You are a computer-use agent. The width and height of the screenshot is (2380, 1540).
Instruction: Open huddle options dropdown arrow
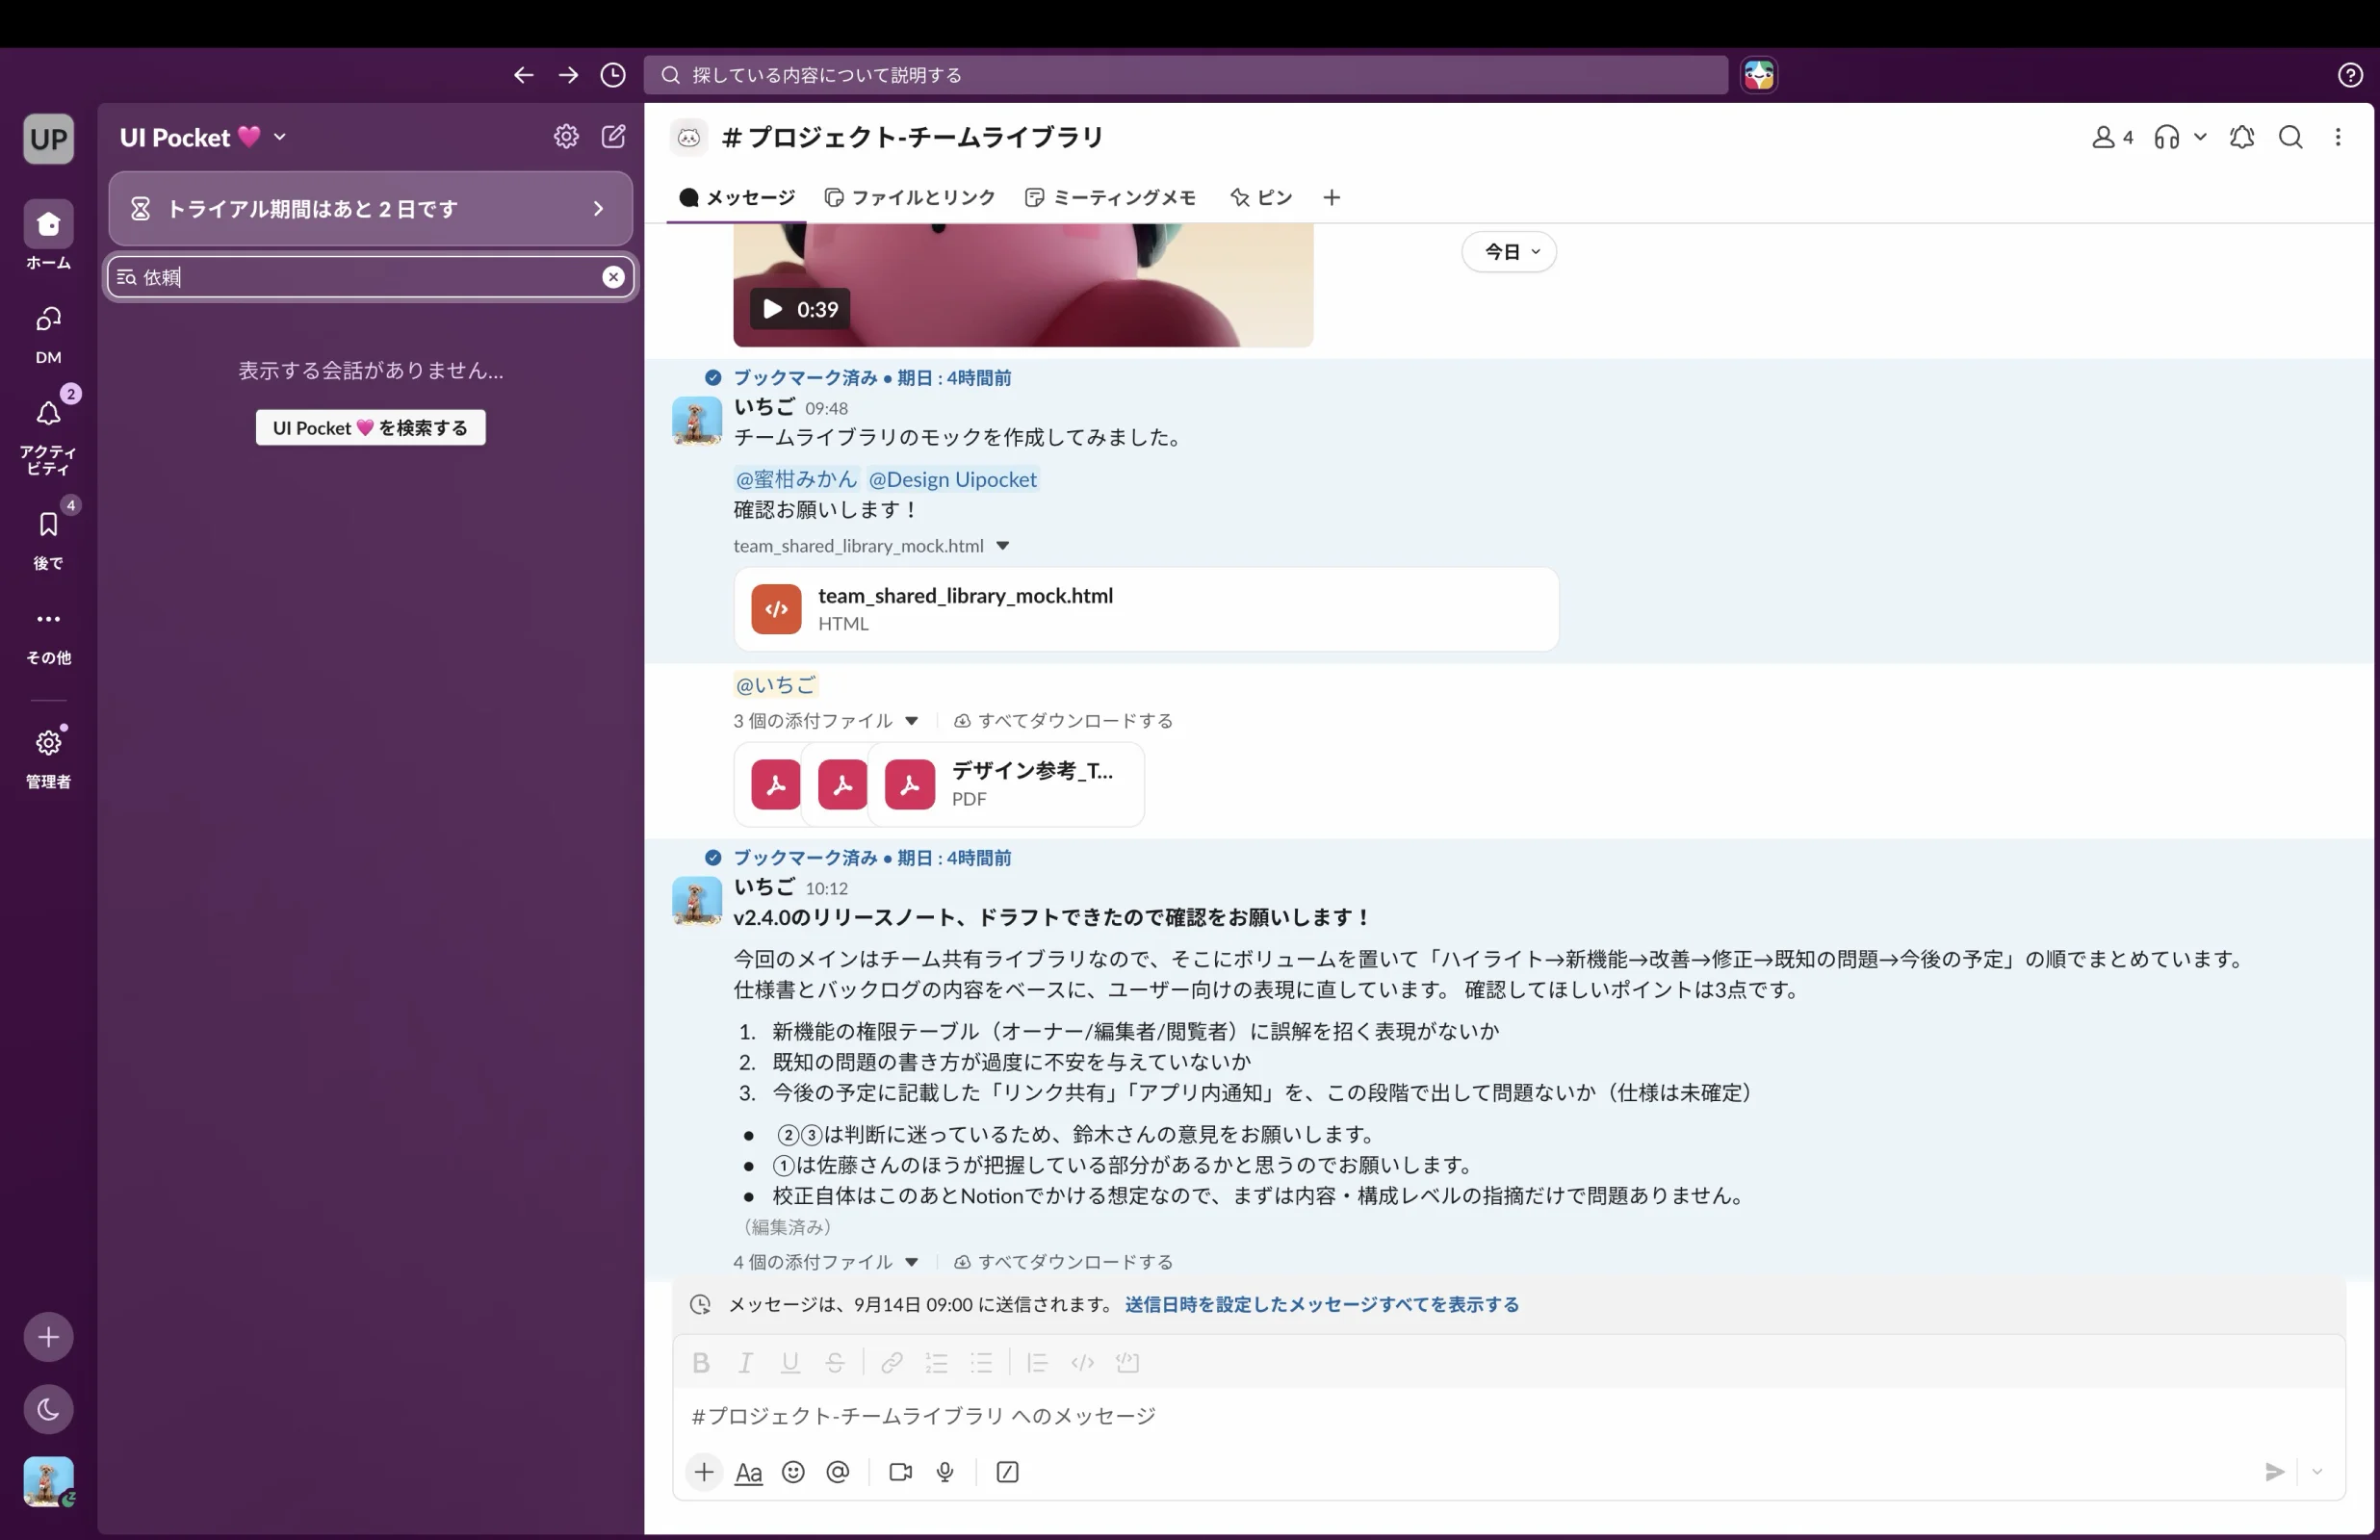click(2200, 137)
